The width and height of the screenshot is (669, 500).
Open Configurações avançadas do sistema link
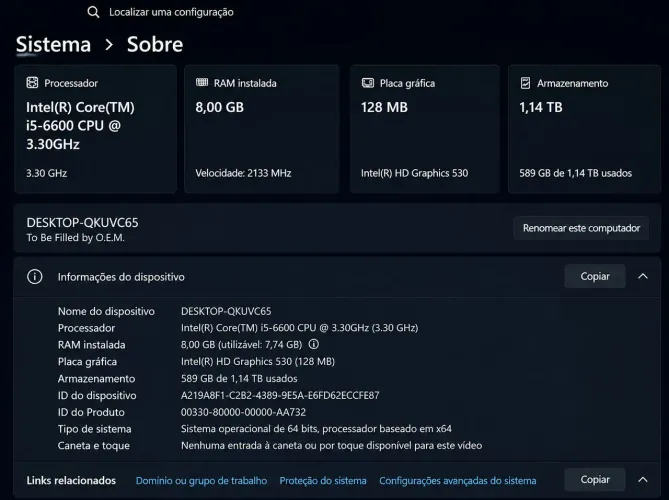(458, 481)
